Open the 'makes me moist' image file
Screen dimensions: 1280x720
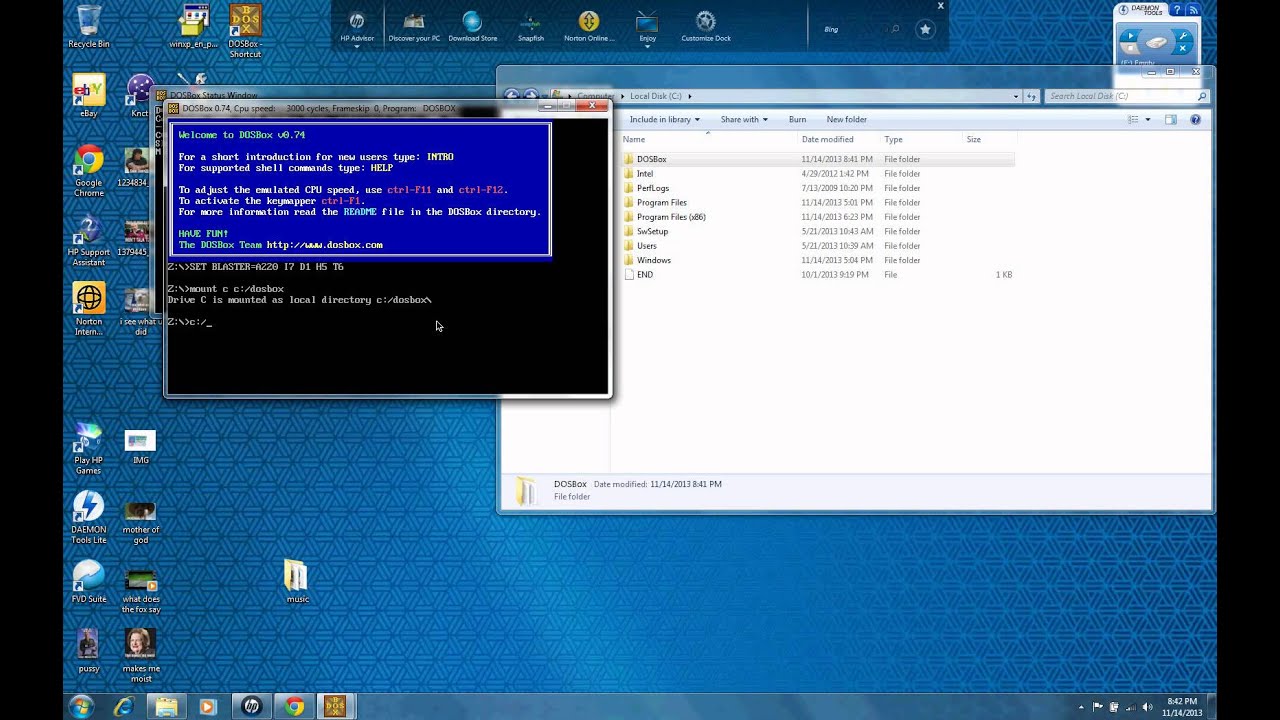140,656
